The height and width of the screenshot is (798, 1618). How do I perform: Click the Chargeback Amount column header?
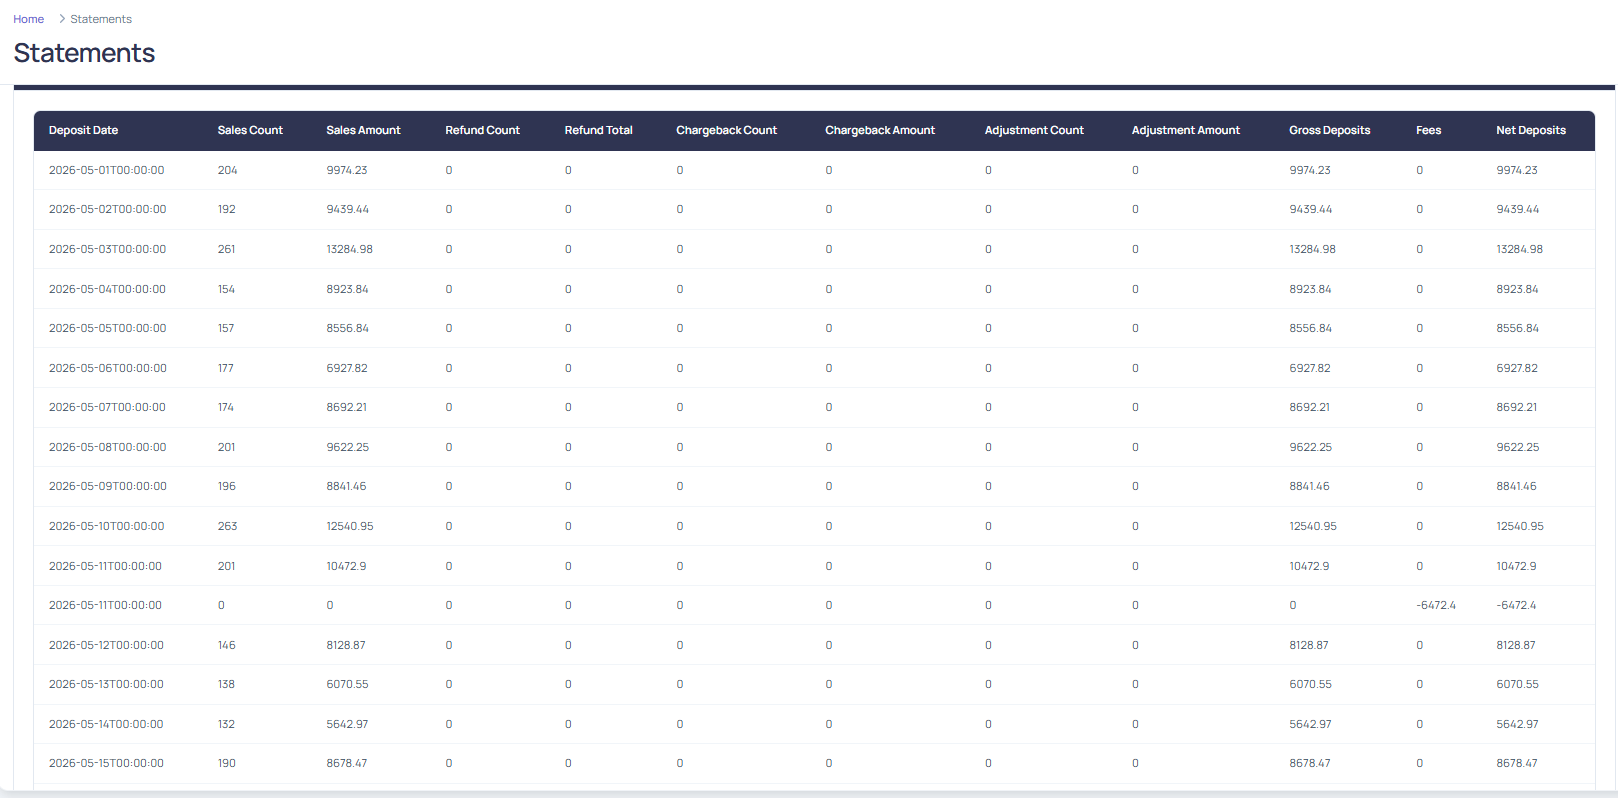880,130
